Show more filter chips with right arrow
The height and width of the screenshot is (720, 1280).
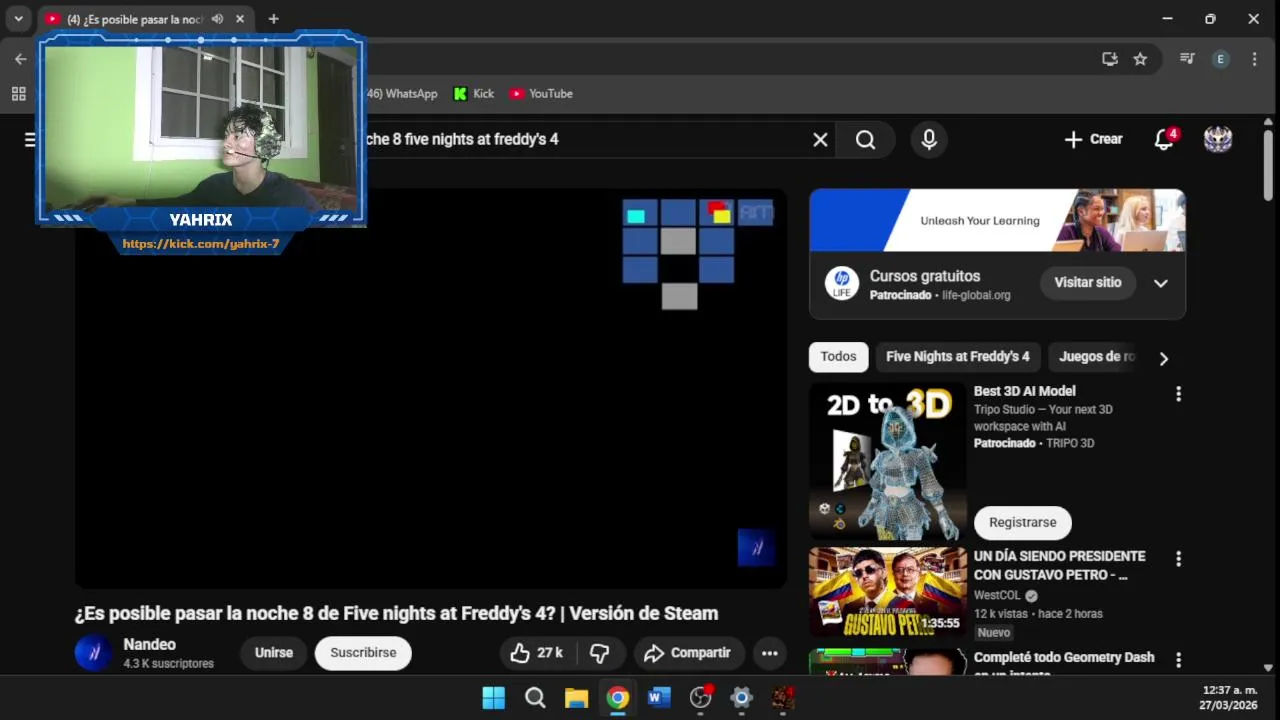tap(1163, 358)
